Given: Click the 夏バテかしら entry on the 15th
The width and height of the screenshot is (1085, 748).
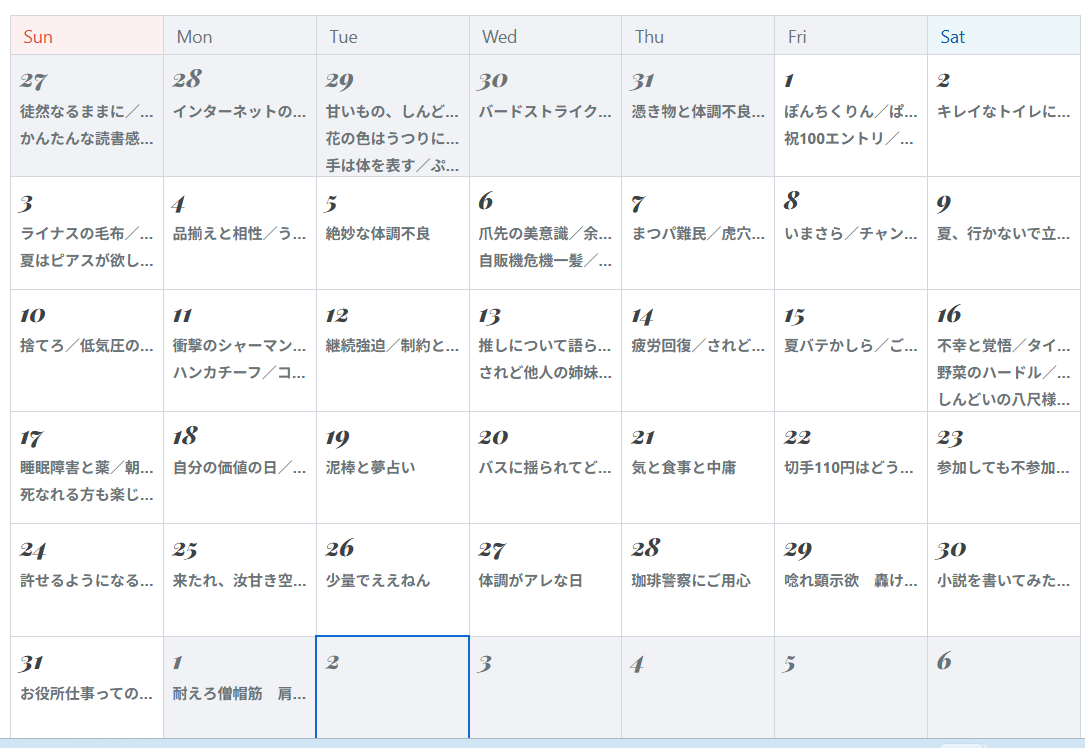Looking at the screenshot, I should tap(849, 346).
